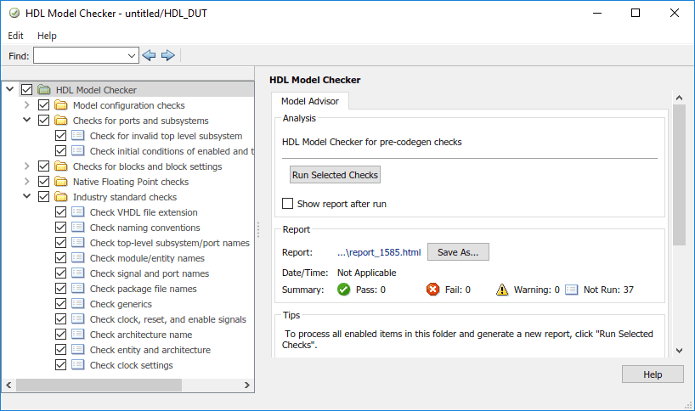Click Run Selected Checks button
Viewport: 695px width, 411px height.
tap(335, 175)
